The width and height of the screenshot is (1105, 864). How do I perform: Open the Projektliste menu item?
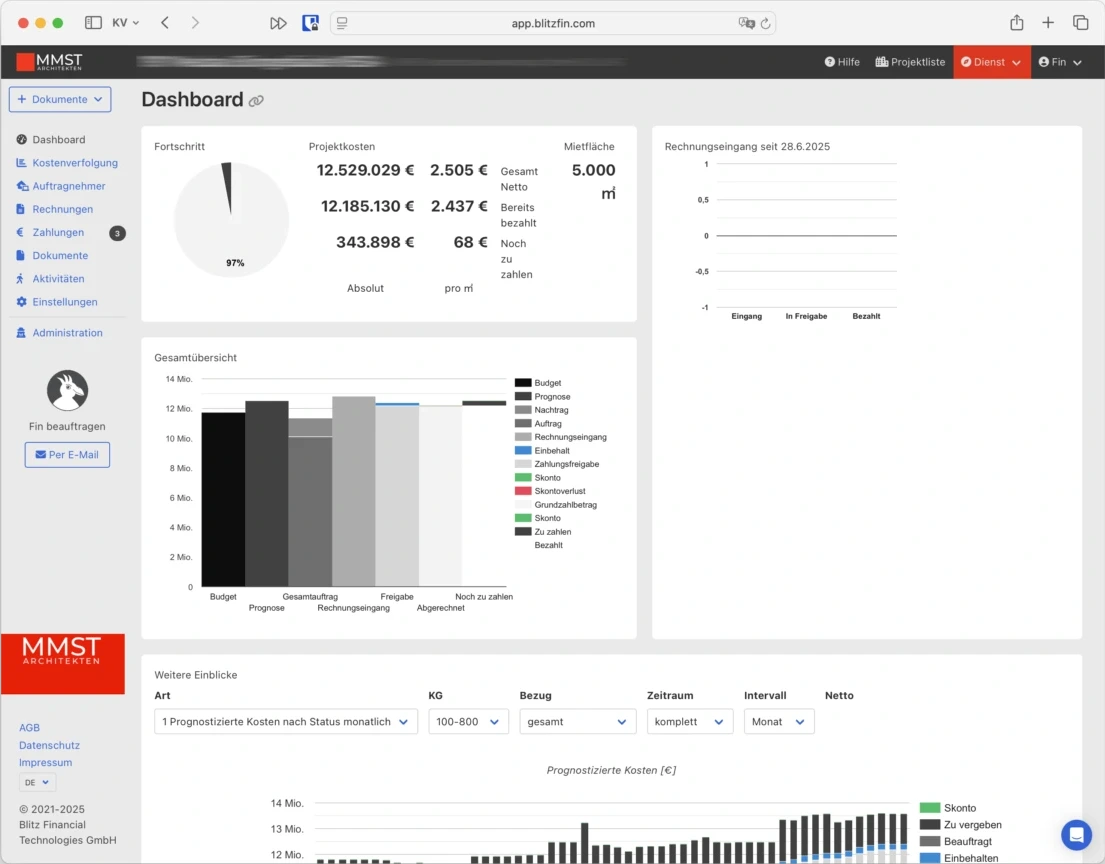pos(909,62)
